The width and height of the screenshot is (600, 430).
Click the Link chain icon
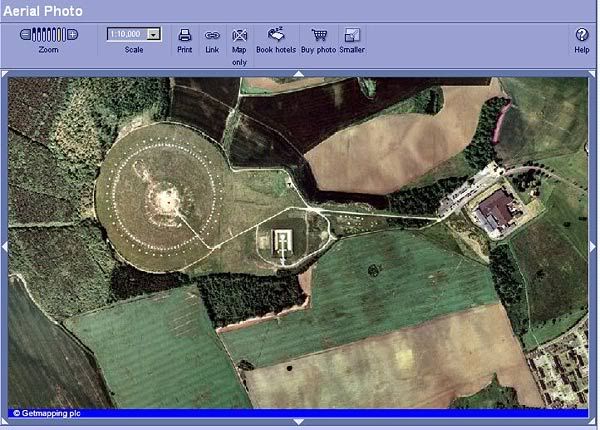pos(212,35)
